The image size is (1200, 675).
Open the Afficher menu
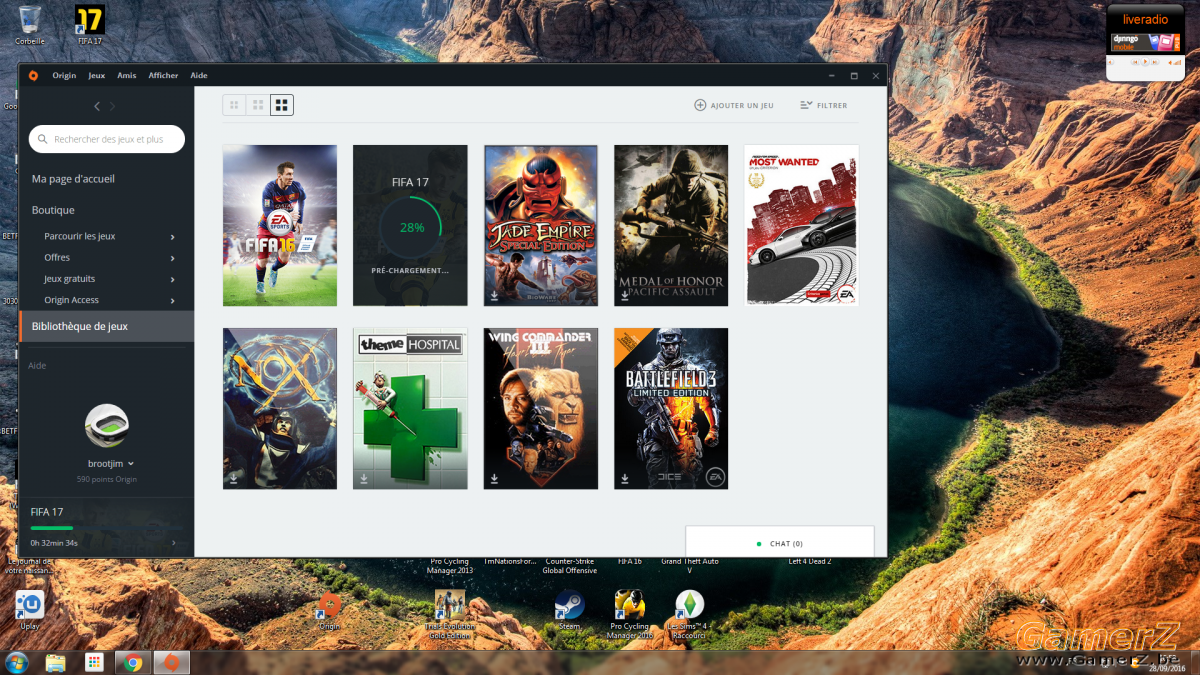tap(163, 75)
